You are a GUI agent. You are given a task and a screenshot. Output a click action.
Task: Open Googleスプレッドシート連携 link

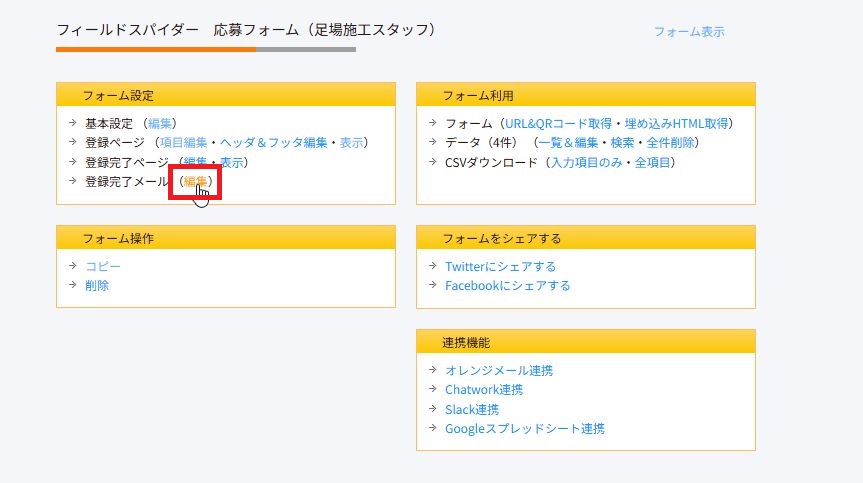[x=524, y=428]
